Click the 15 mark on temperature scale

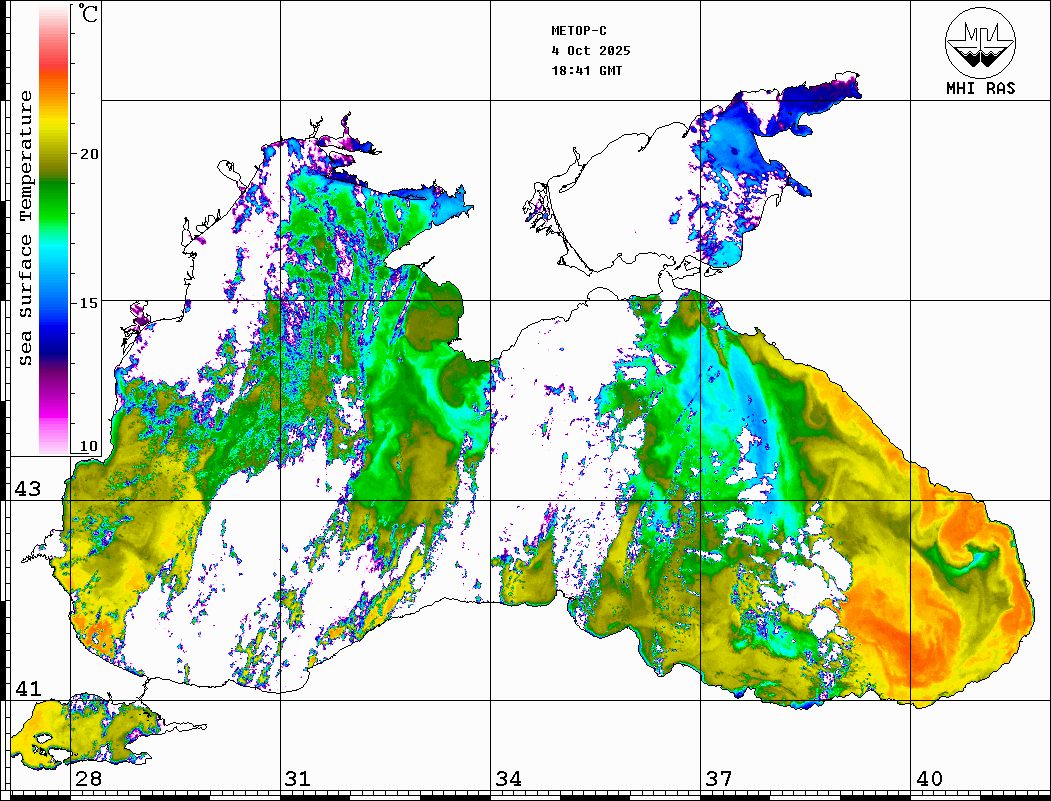pos(89,302)
